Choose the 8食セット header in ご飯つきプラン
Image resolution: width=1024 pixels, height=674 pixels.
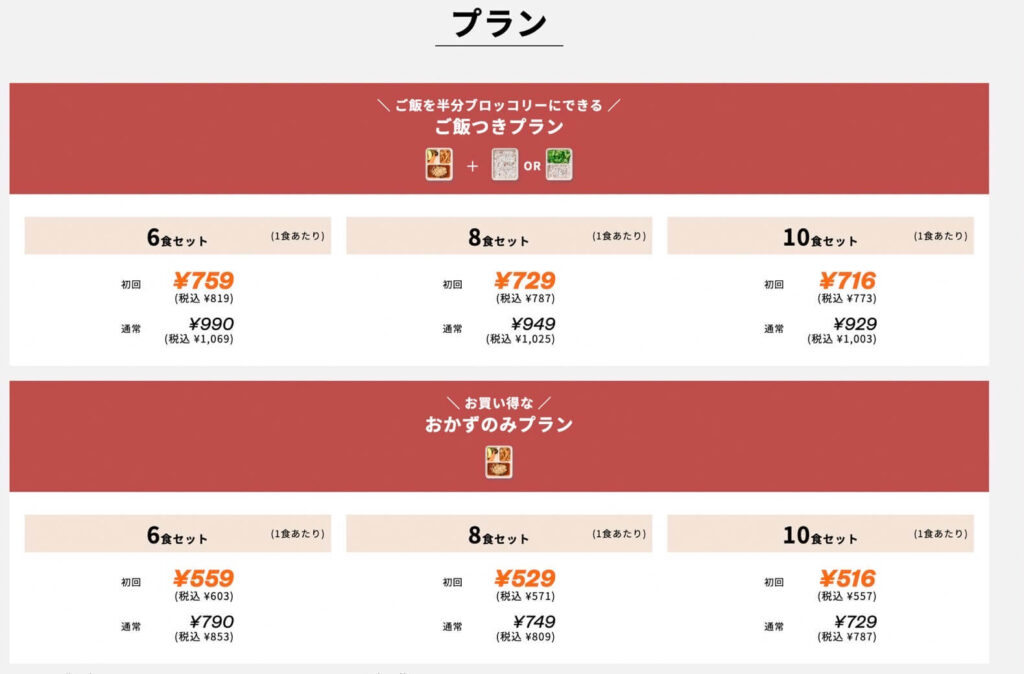(498, 238)
